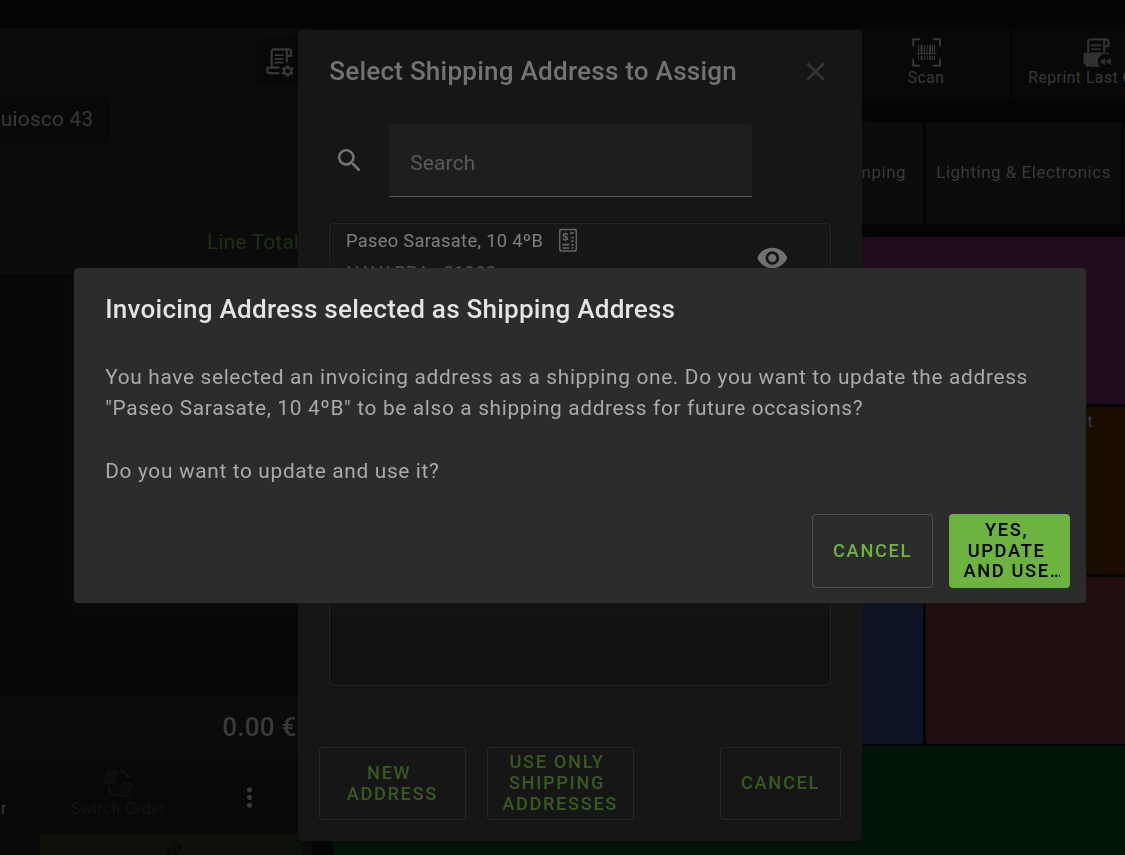Choose Use Only Shipping Addresses

coord(560,783)
